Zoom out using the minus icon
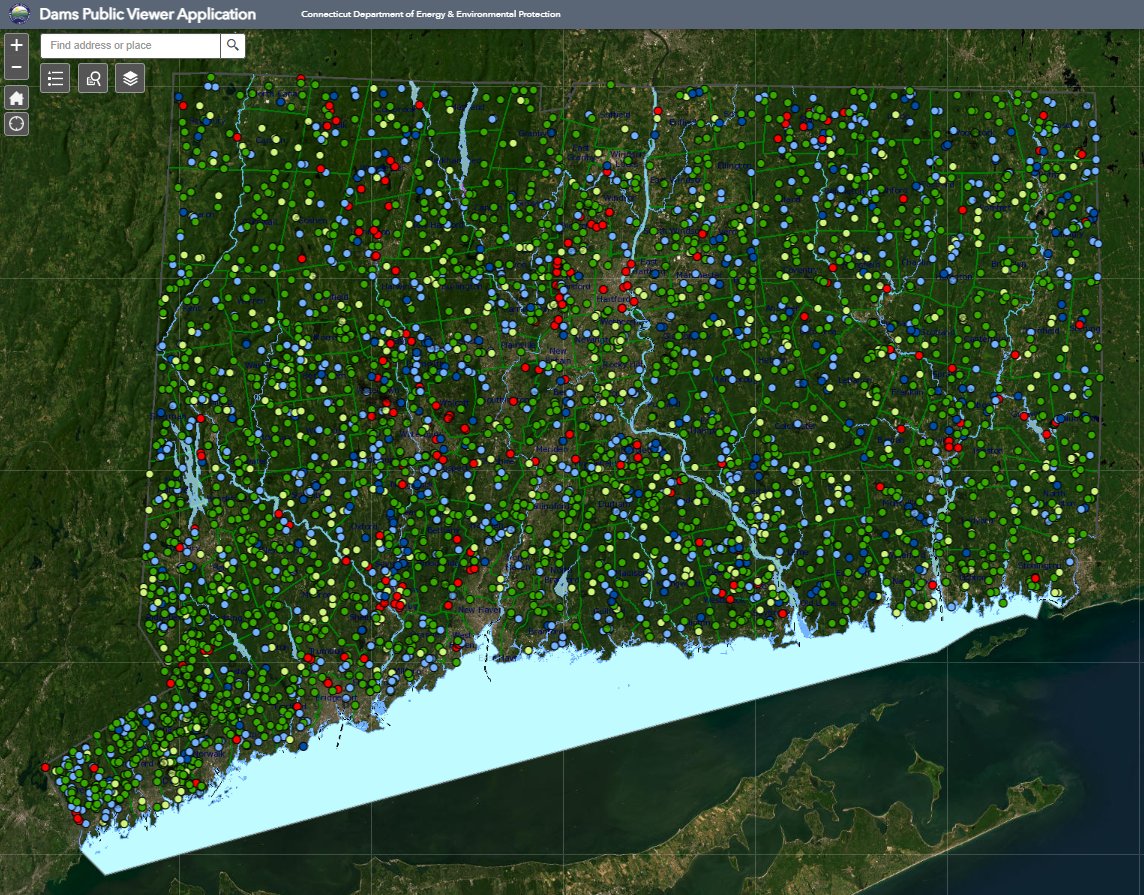The width and height of the screenshot is (1144, 895). pos(16,66)
